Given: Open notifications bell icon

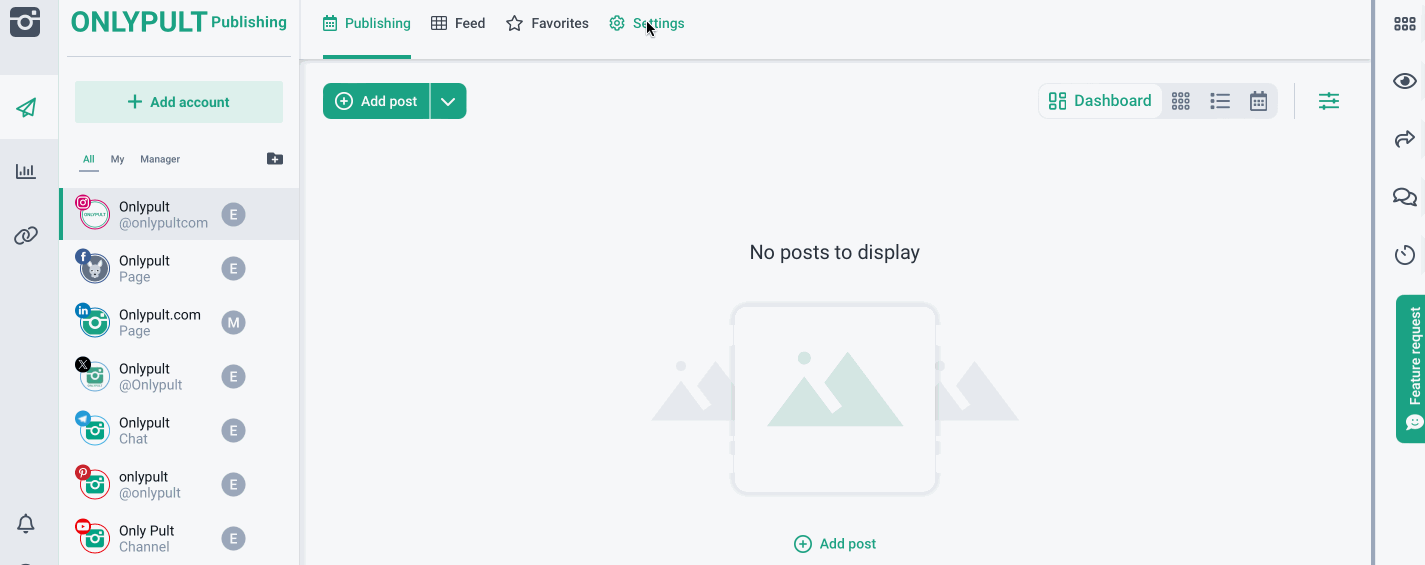Looking at the screenshot, I should coord(26,523).
